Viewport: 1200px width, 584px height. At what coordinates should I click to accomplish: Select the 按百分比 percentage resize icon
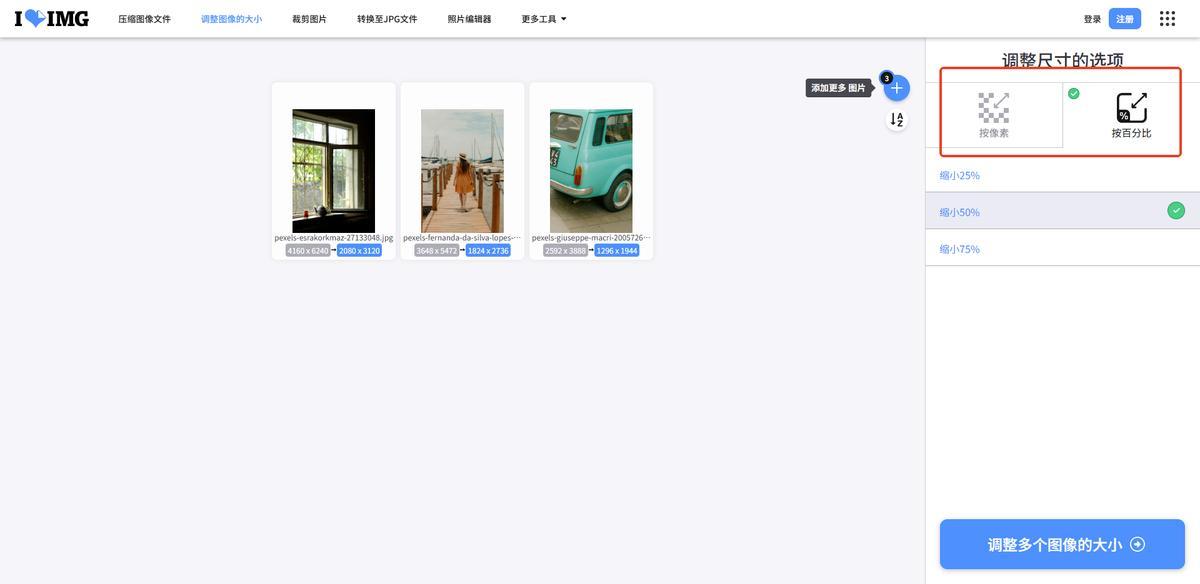tap(1131, 107)
